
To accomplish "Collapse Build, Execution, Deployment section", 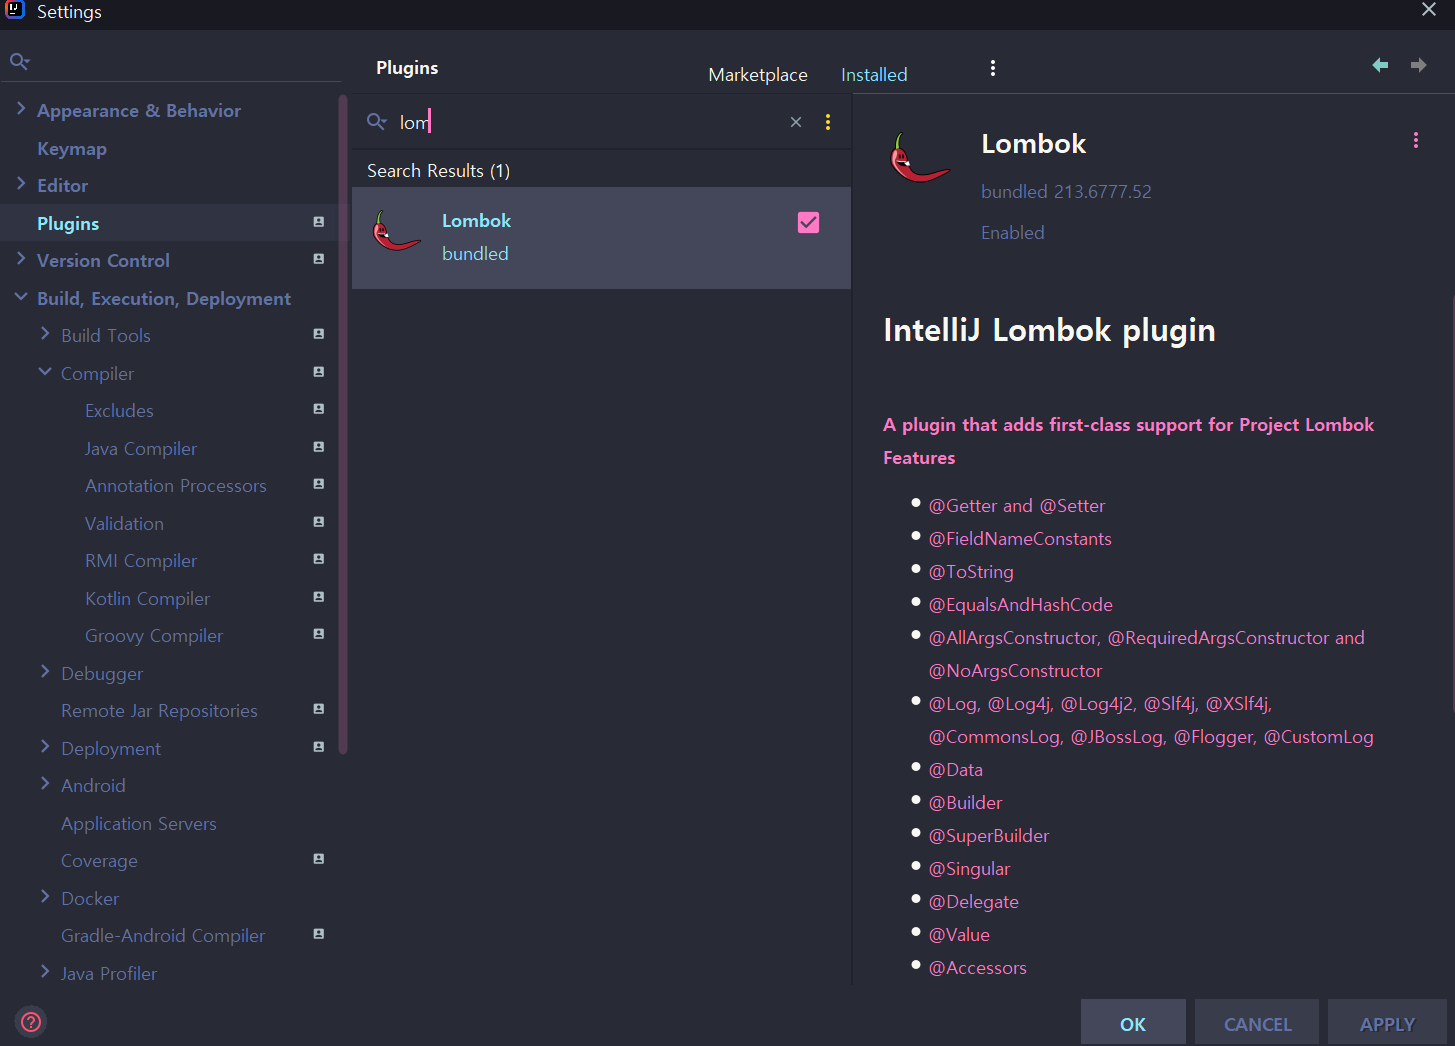I will point(21,297).
